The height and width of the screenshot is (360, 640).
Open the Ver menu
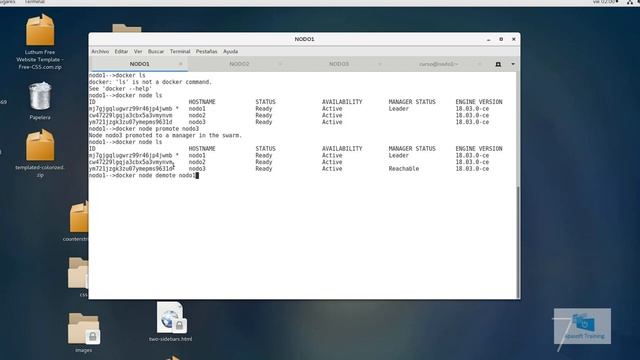(138, 51)
